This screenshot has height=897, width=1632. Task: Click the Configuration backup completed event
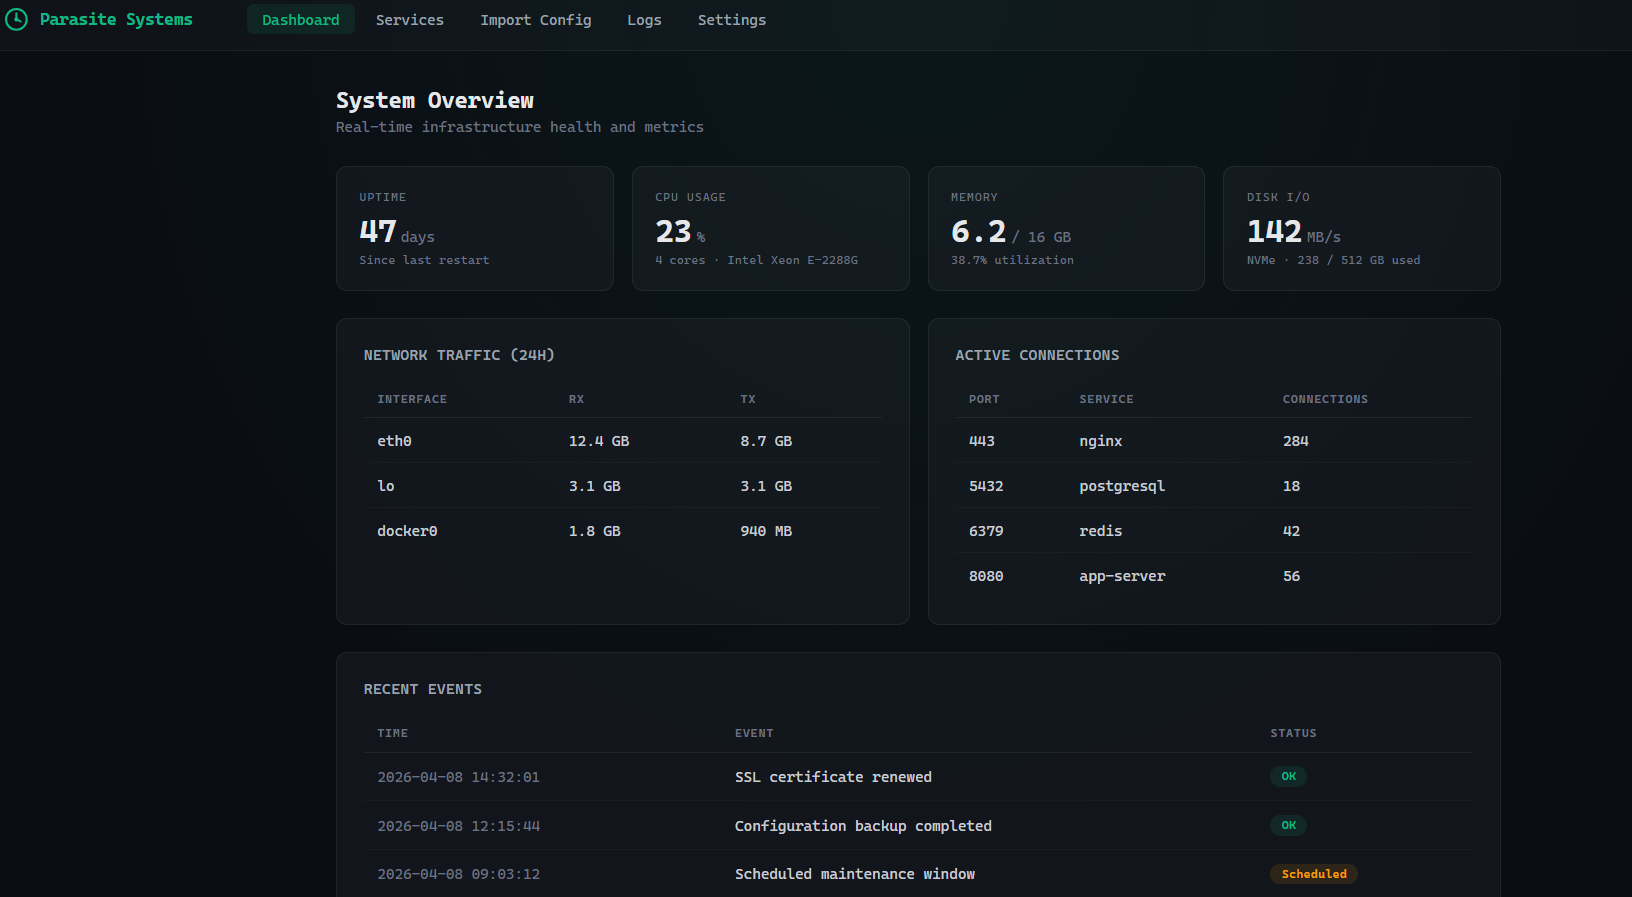(x=863, y=826)
